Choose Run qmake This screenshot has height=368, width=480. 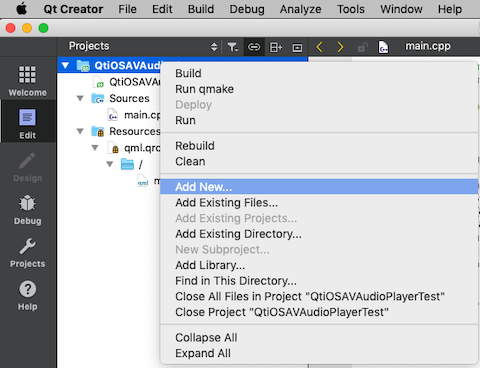319,89
